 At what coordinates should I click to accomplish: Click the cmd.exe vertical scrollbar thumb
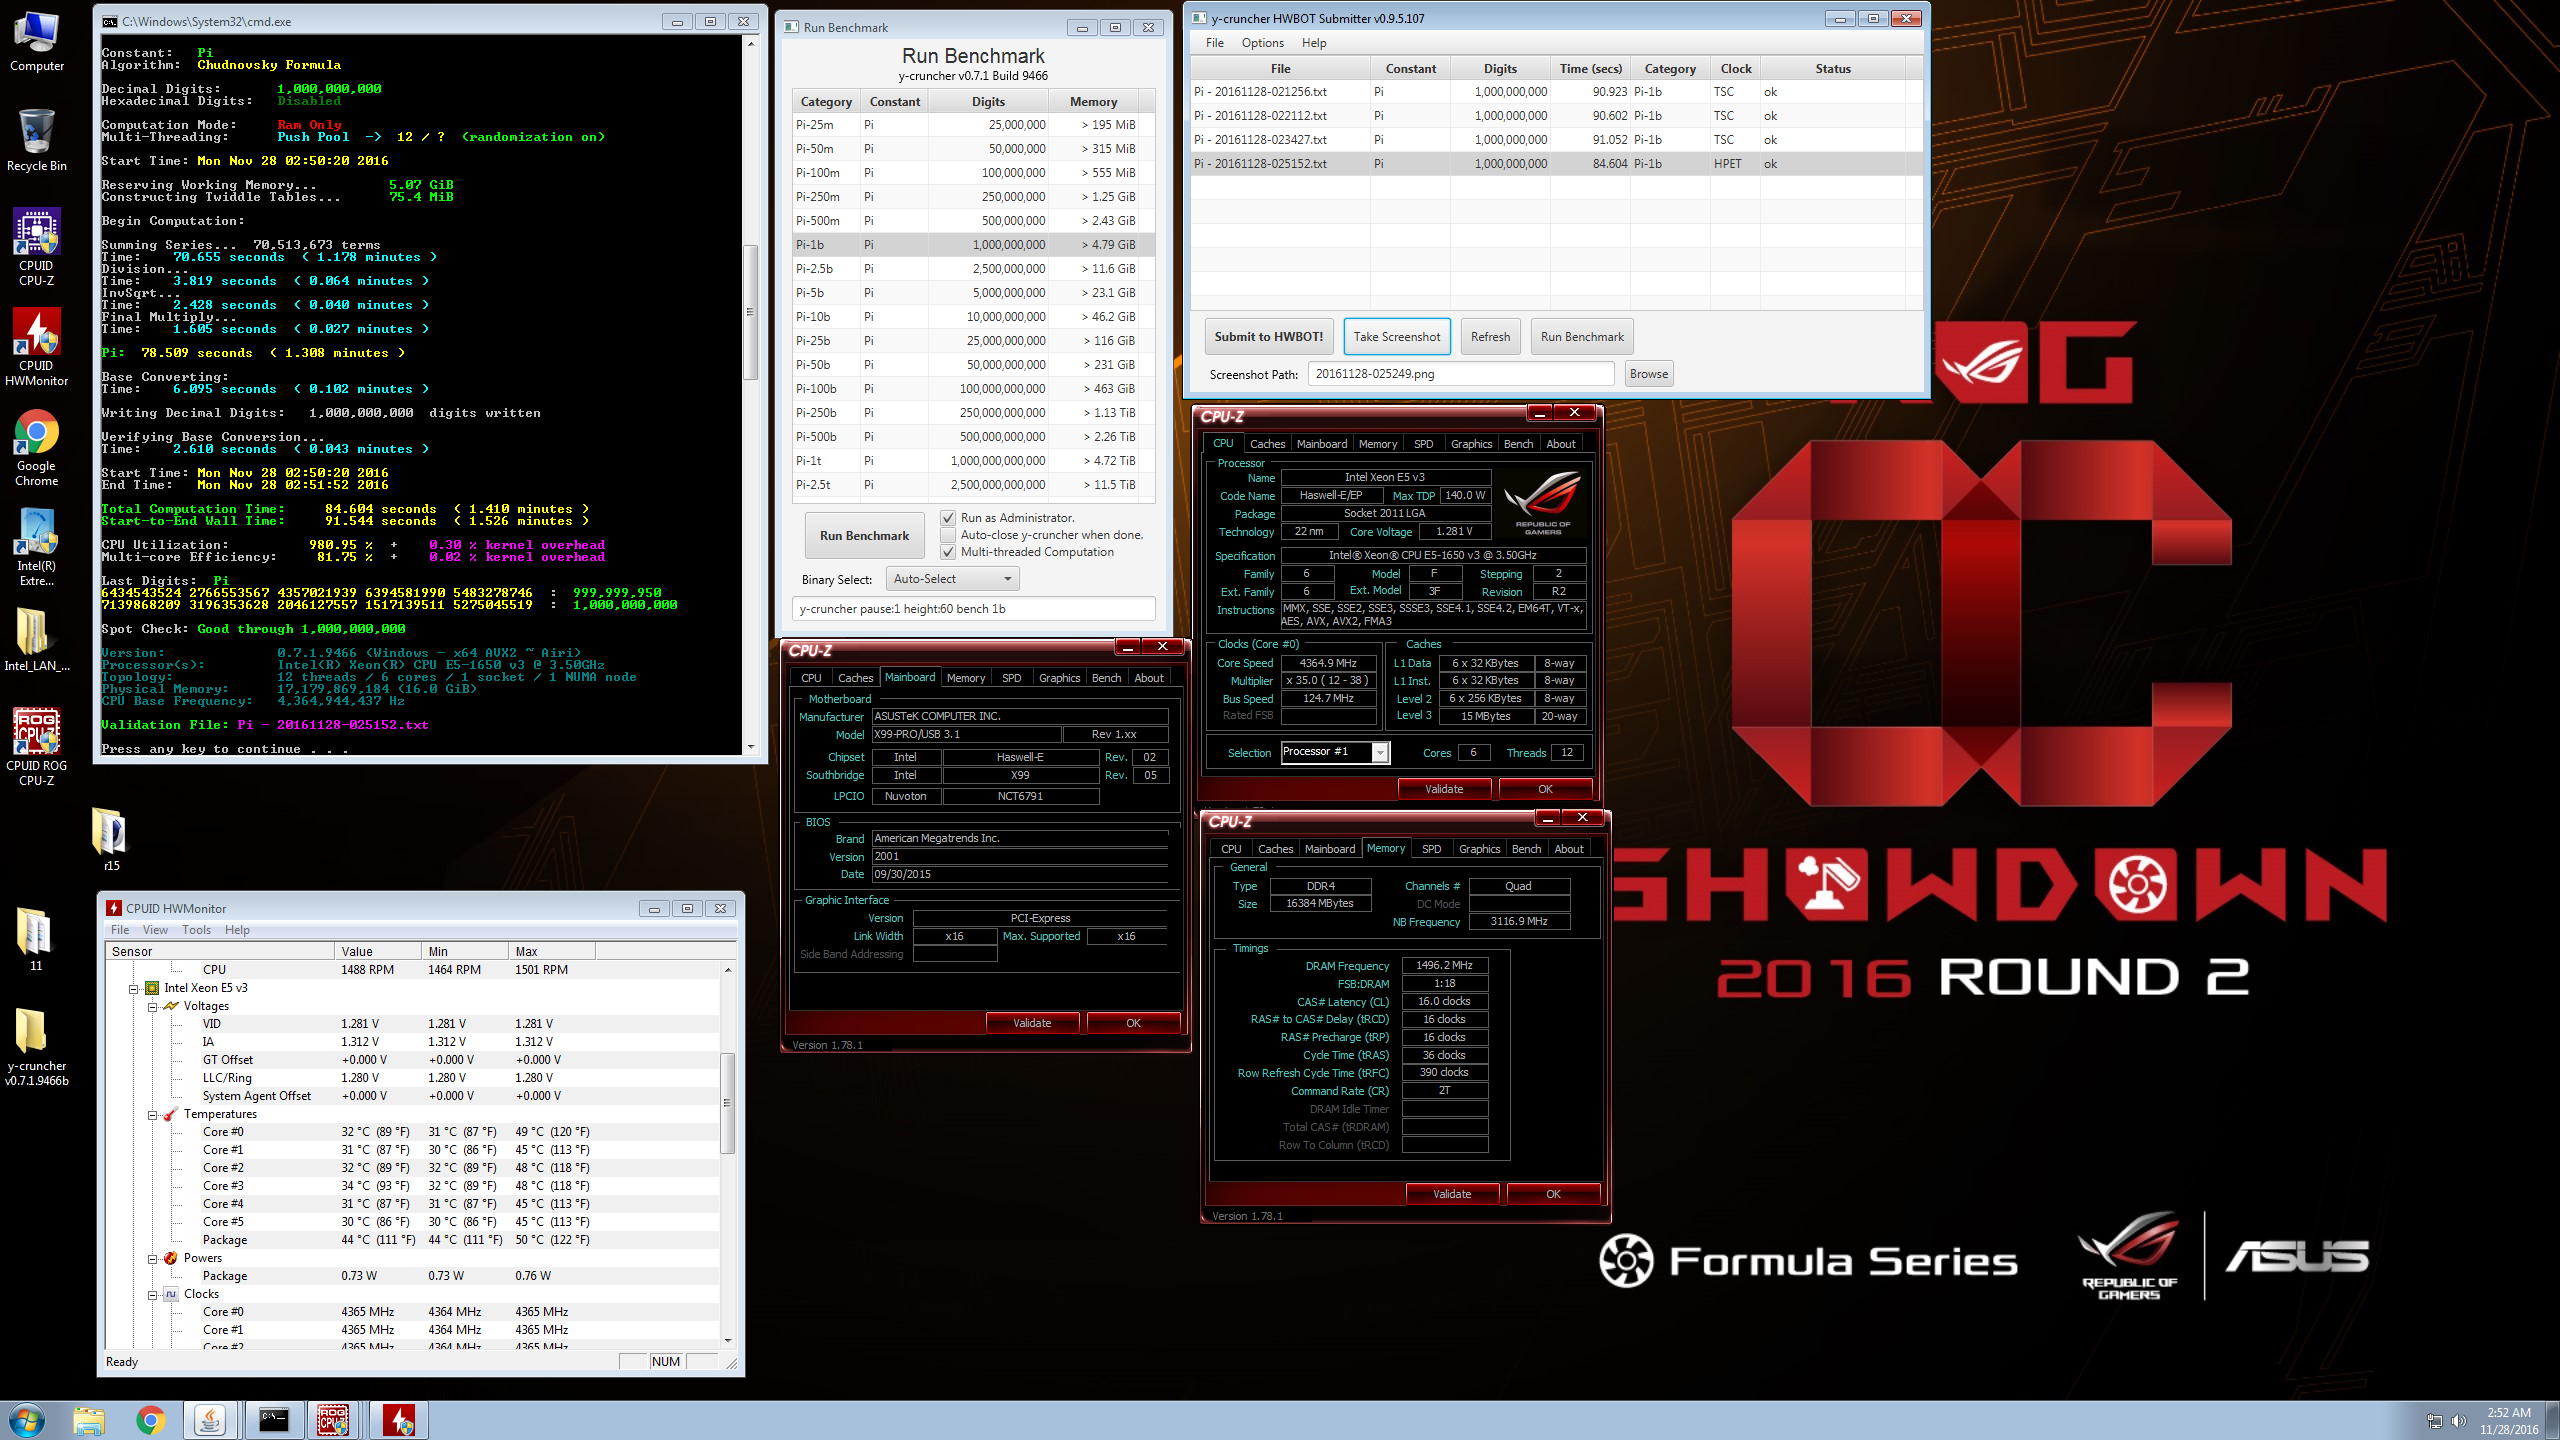[751, 311]
